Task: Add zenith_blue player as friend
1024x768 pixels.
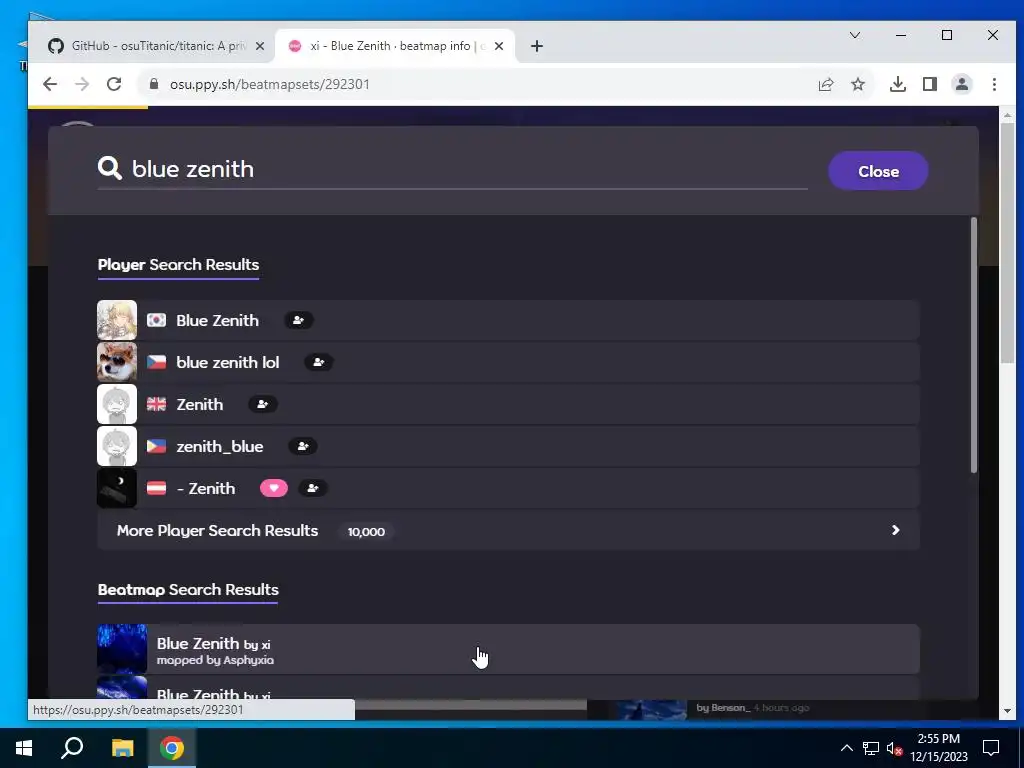Action: (x=303, y=447)
